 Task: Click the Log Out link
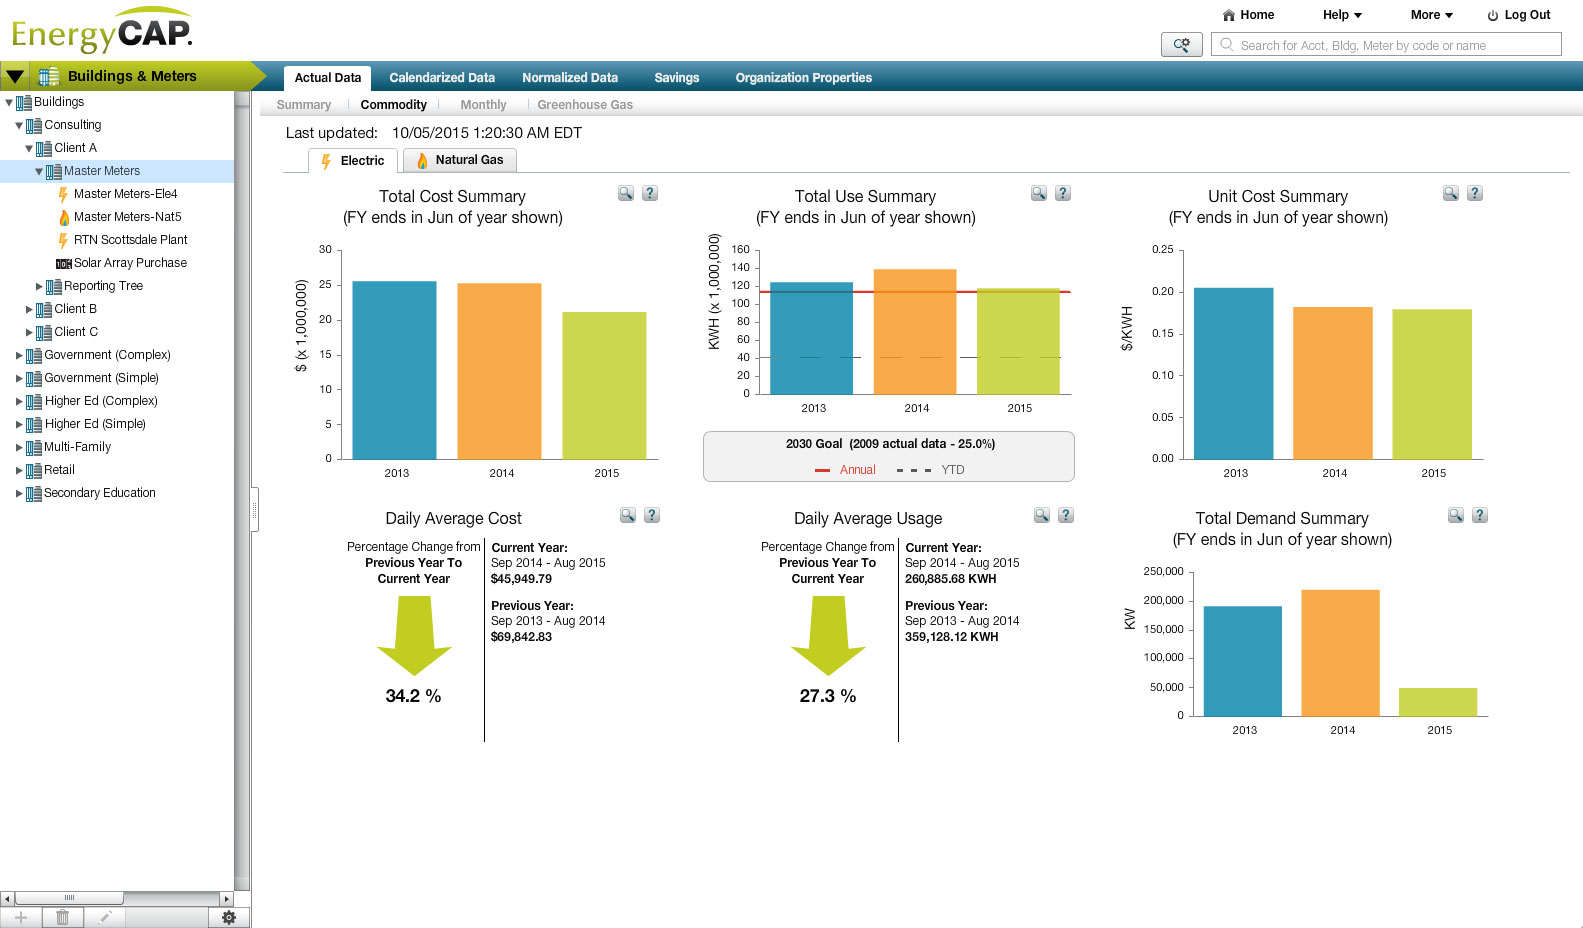point(1518,15)
